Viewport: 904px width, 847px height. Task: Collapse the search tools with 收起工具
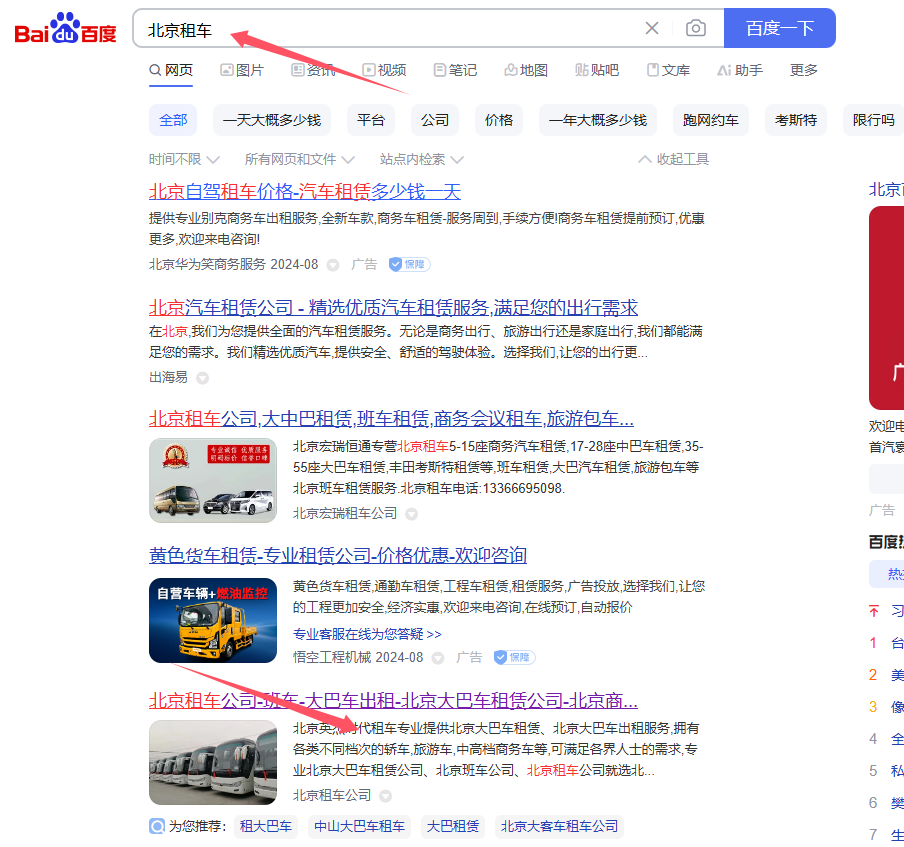click(x=673, y=159)
